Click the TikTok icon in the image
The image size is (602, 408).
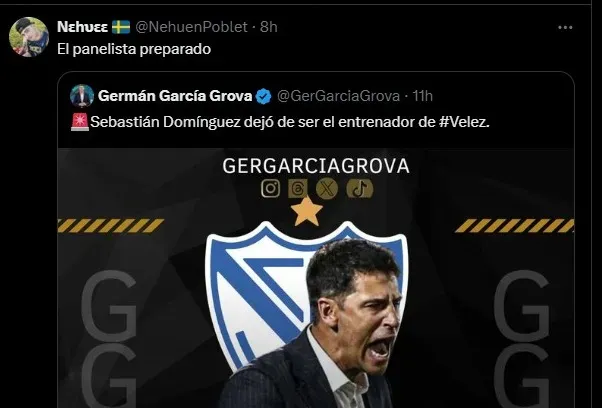pyautogui.click(x=360, y=188)
